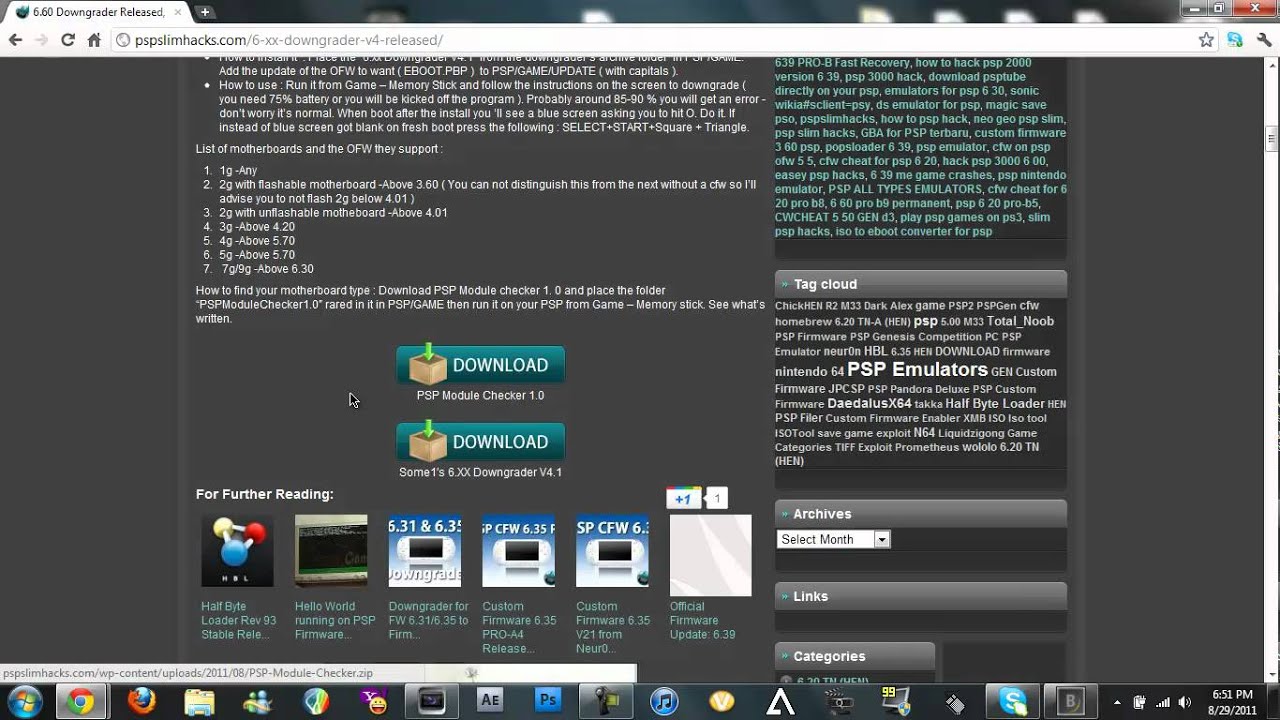Open Half Byte Loader Rev 93 thumbnail
The width and height of the screenshot is (1280, 720).
tap(237, 551)
